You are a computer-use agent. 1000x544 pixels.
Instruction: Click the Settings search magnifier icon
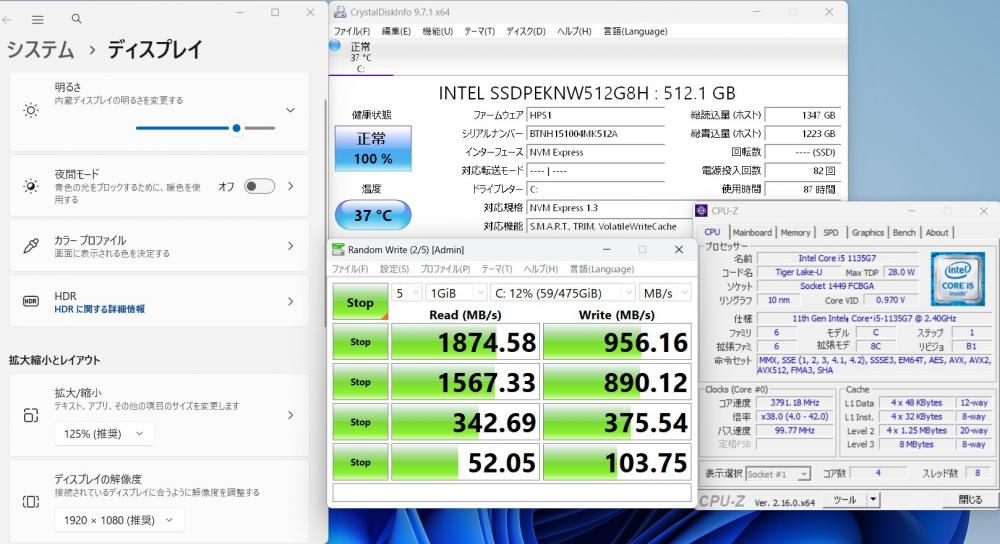[x=76, y=19]
